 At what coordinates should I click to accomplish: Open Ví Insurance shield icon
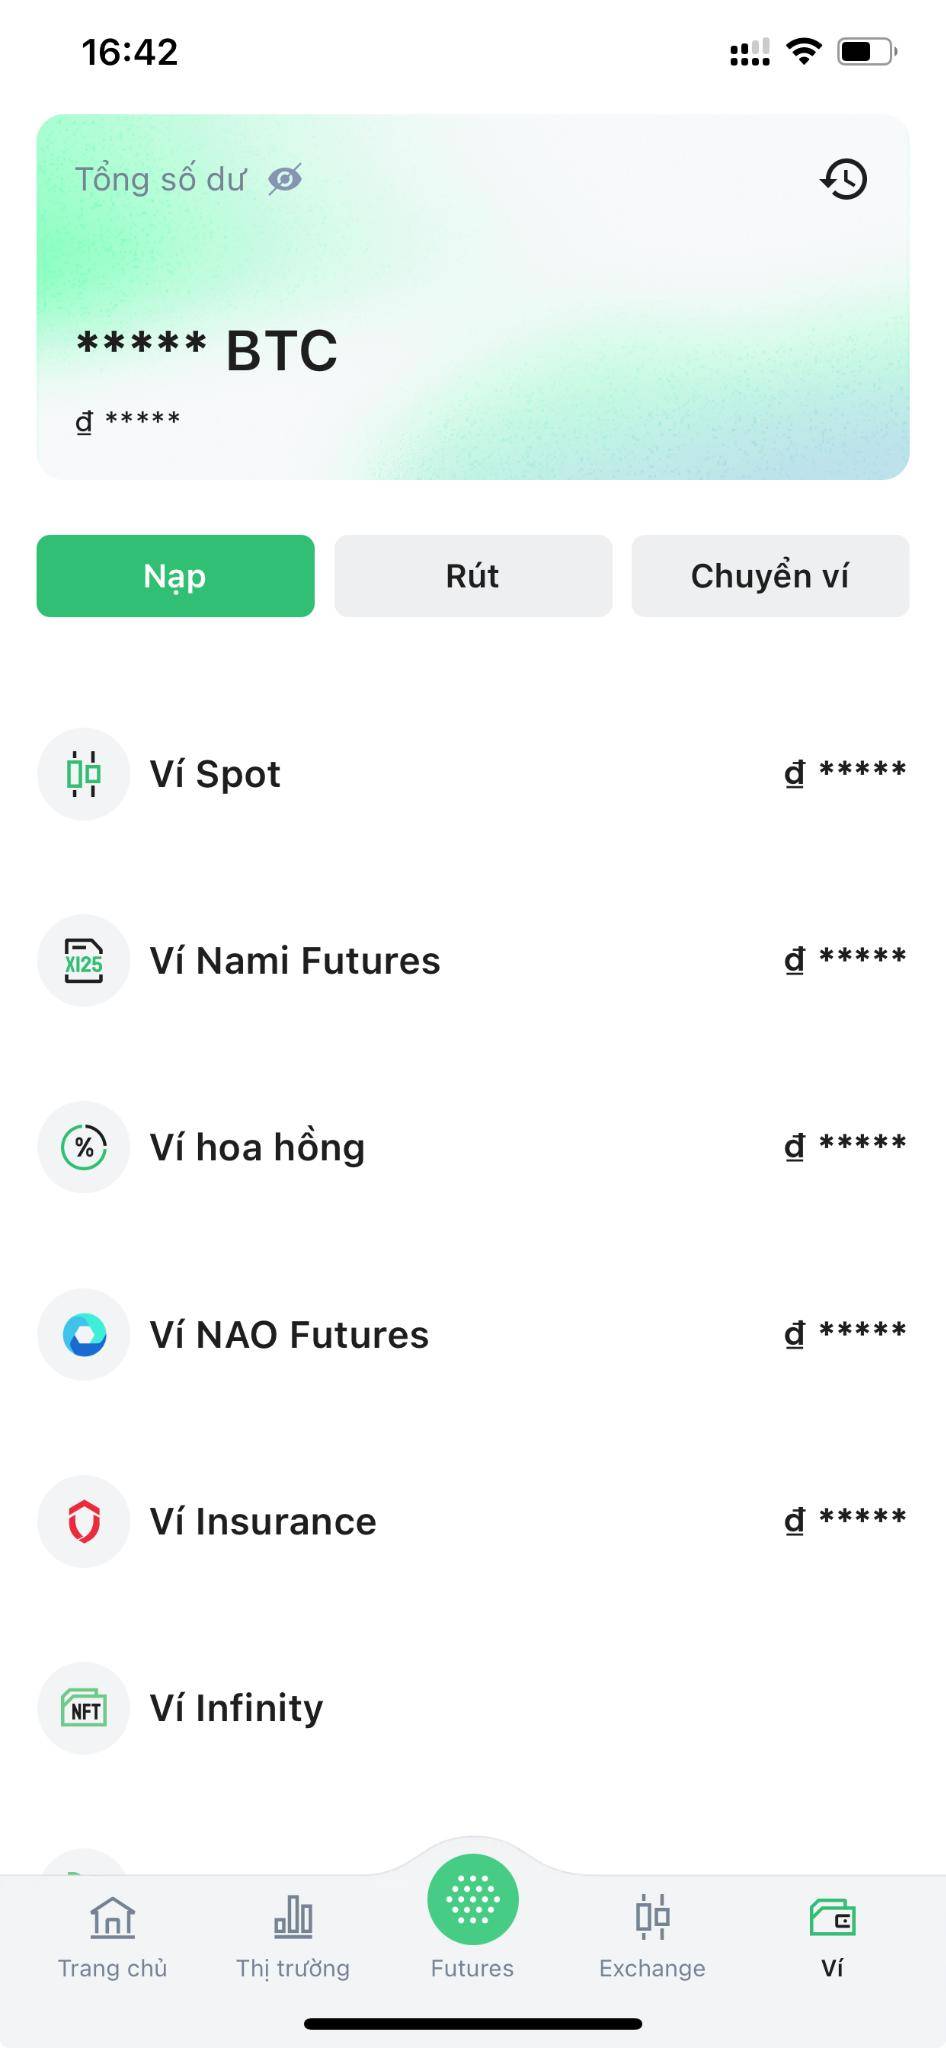tap(84, 1521)
